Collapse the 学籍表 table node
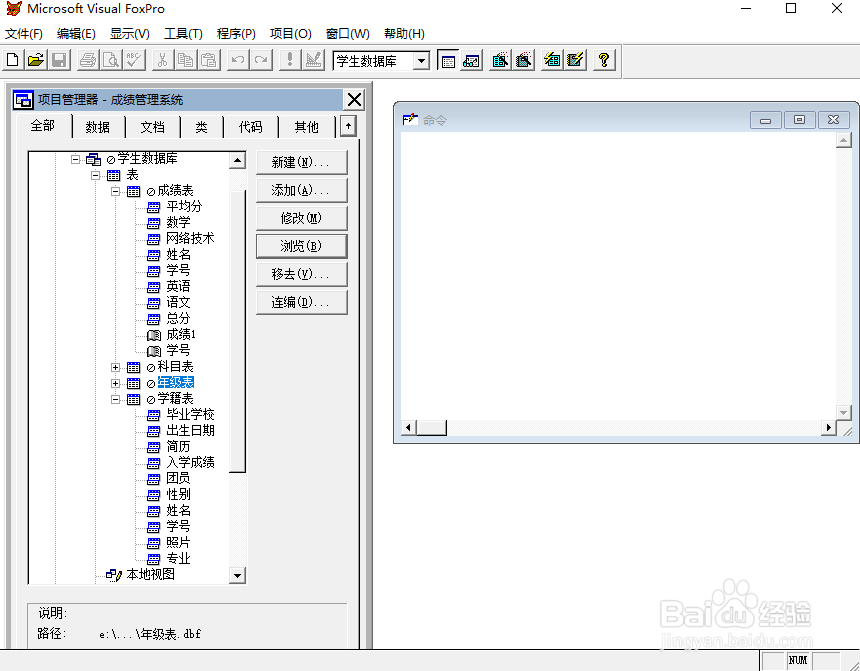Screen dimensions: 860x671 [116, 399]
